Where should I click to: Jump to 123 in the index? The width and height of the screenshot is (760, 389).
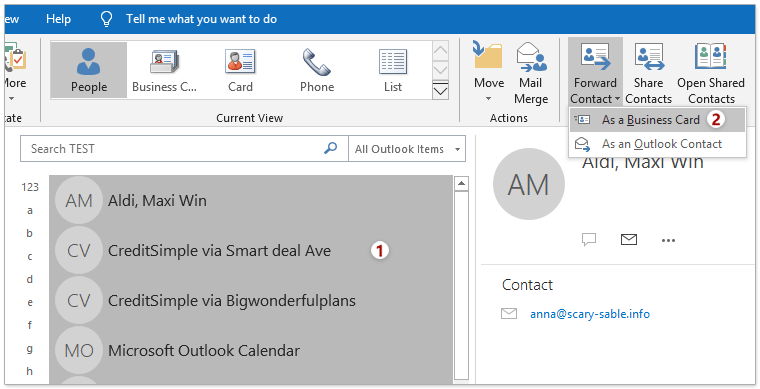tap(30, 187)
